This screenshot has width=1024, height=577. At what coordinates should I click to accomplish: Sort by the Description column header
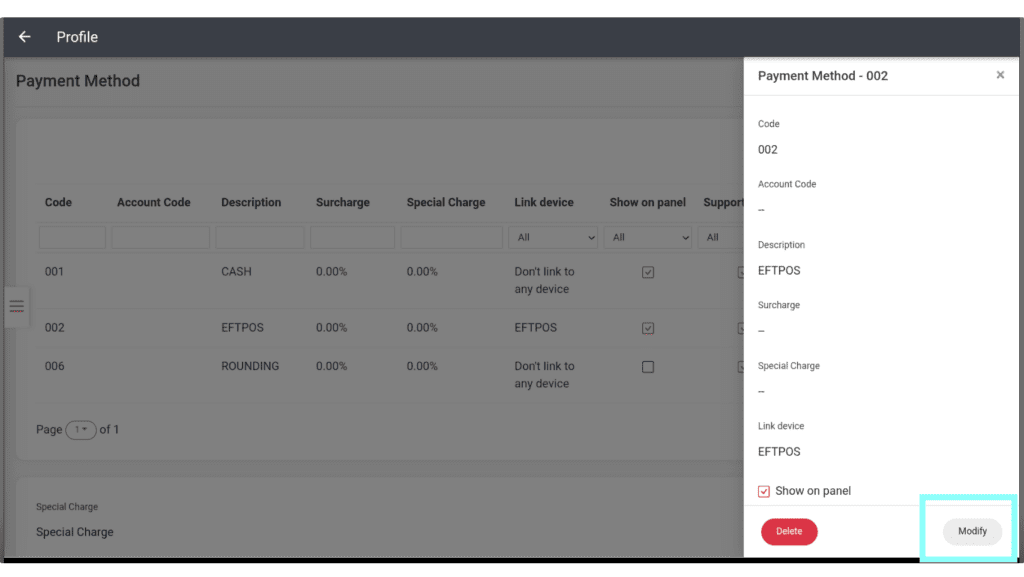[x=251, y=202]
